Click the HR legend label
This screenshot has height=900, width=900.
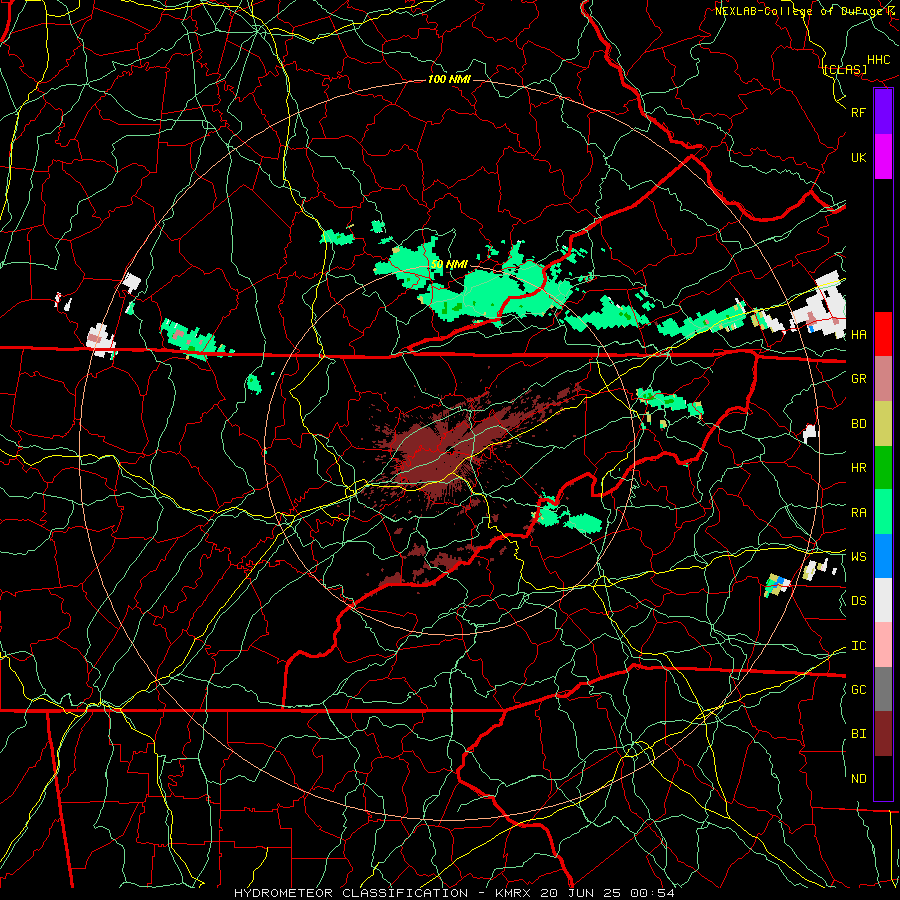pos(859,468)
